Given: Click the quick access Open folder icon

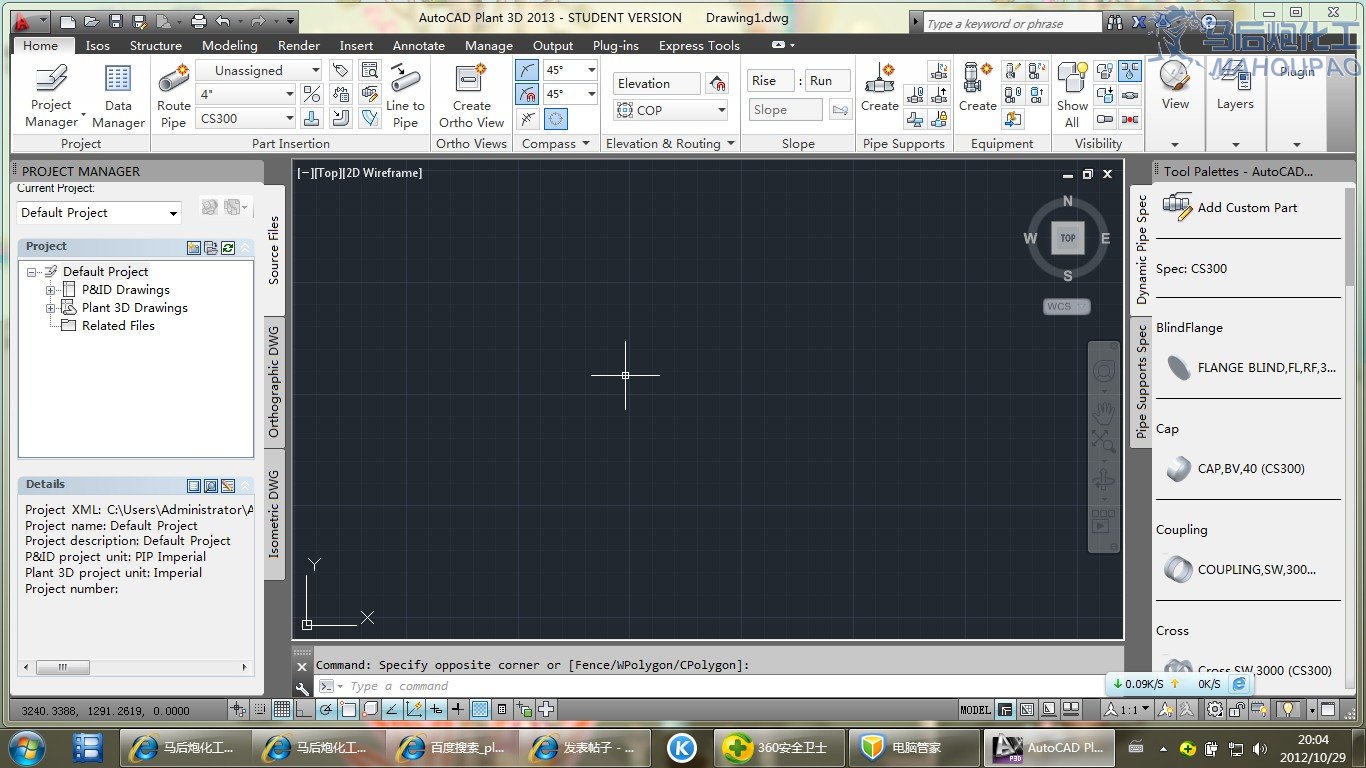Looking at the screenshot, I should click(x=91, y=20).
